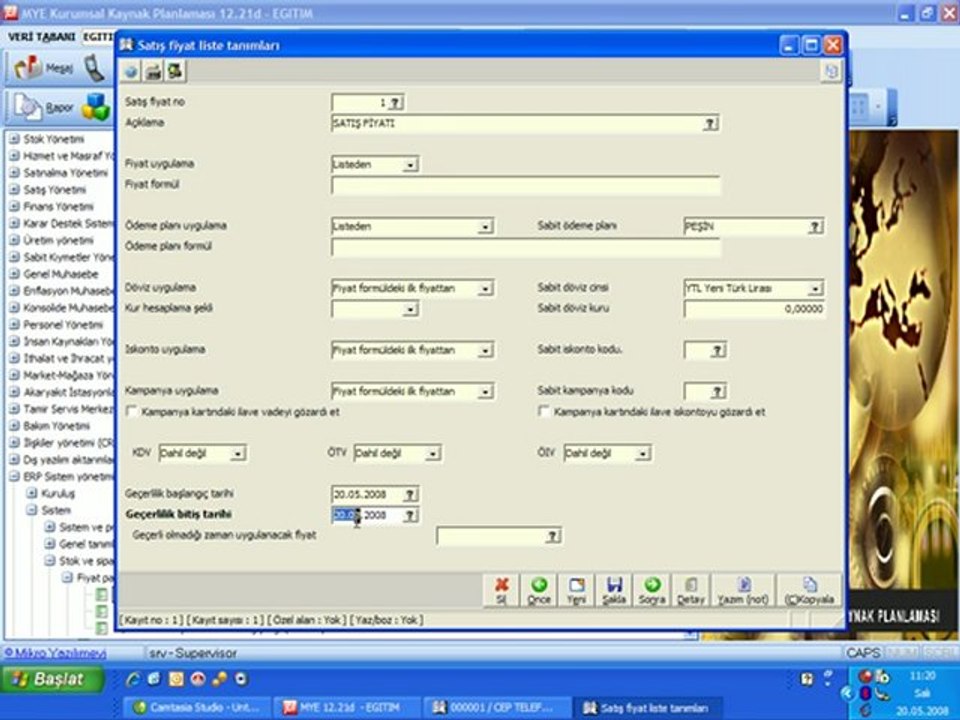This screenshot has width=960, height=720.
Task: Open lookup for Satış fiyat no
Action: (395, 103)
